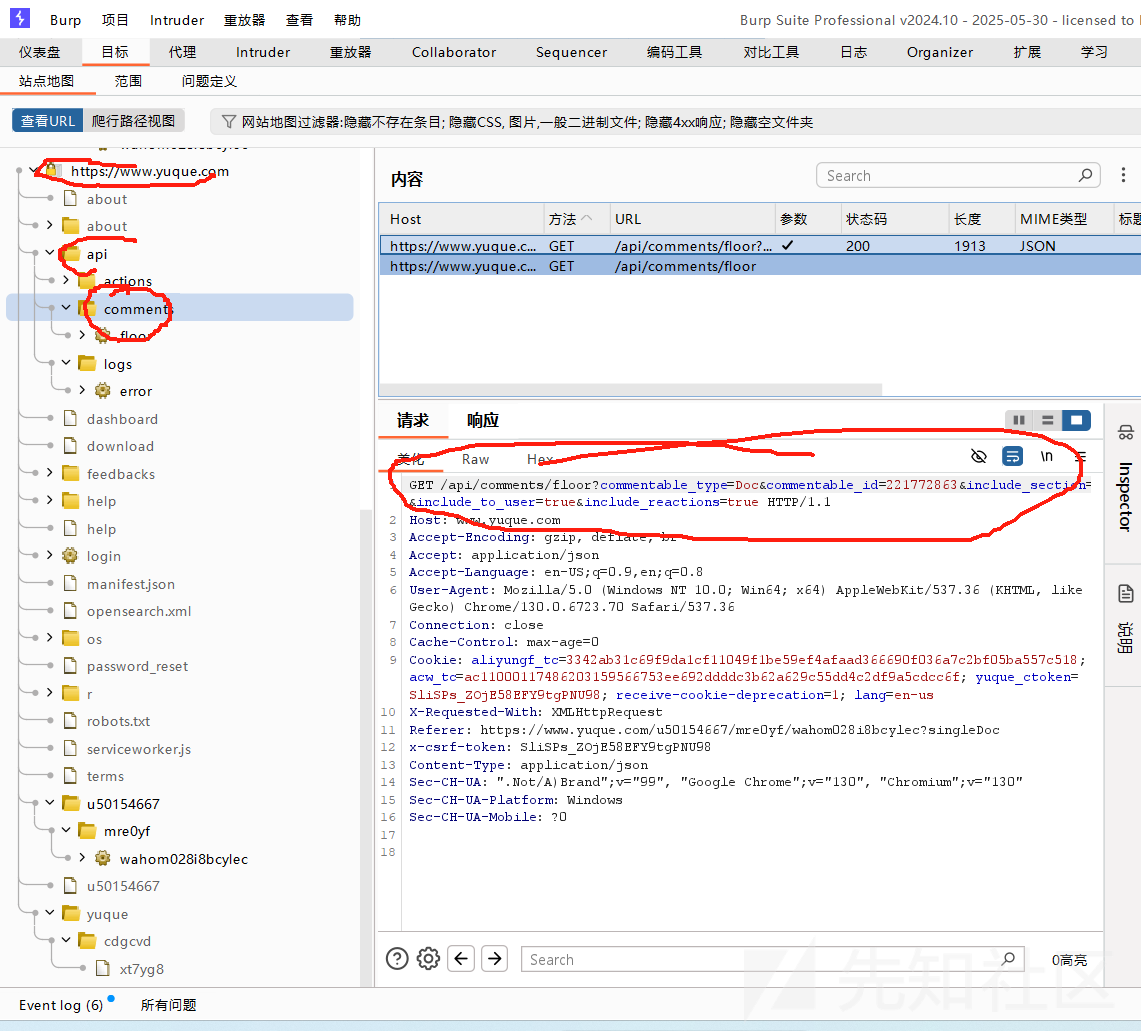Open the 响应 response tab
This screenshot has width=1141, height=1031.
point(482,420)
